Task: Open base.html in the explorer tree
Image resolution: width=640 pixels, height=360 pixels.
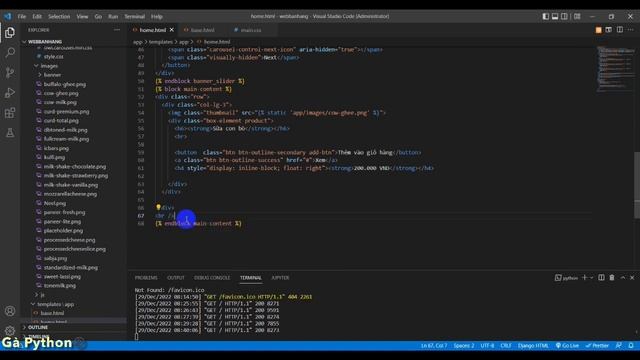Action: [52, 313]
